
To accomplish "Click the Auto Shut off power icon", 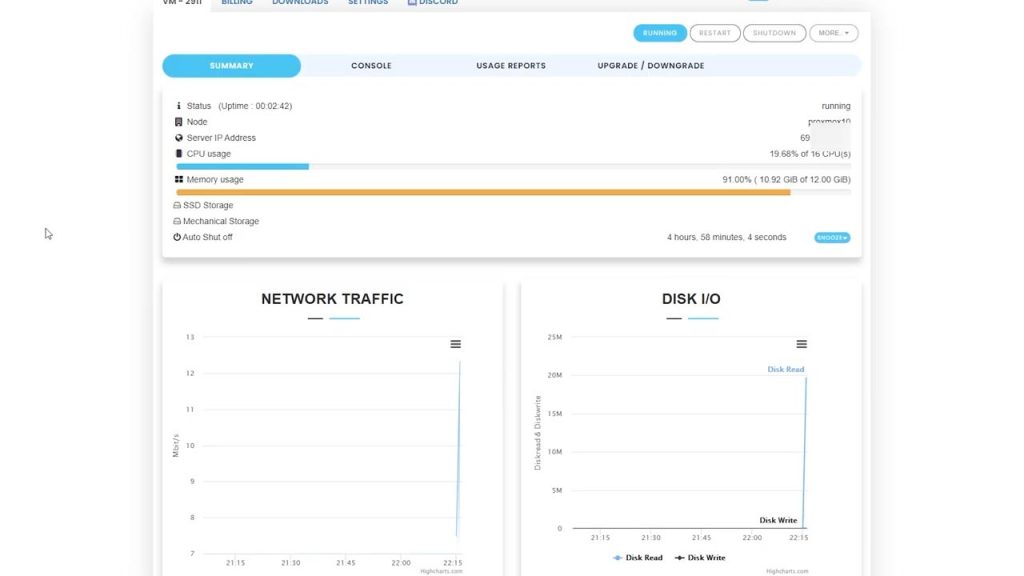I will coord(177,237).
